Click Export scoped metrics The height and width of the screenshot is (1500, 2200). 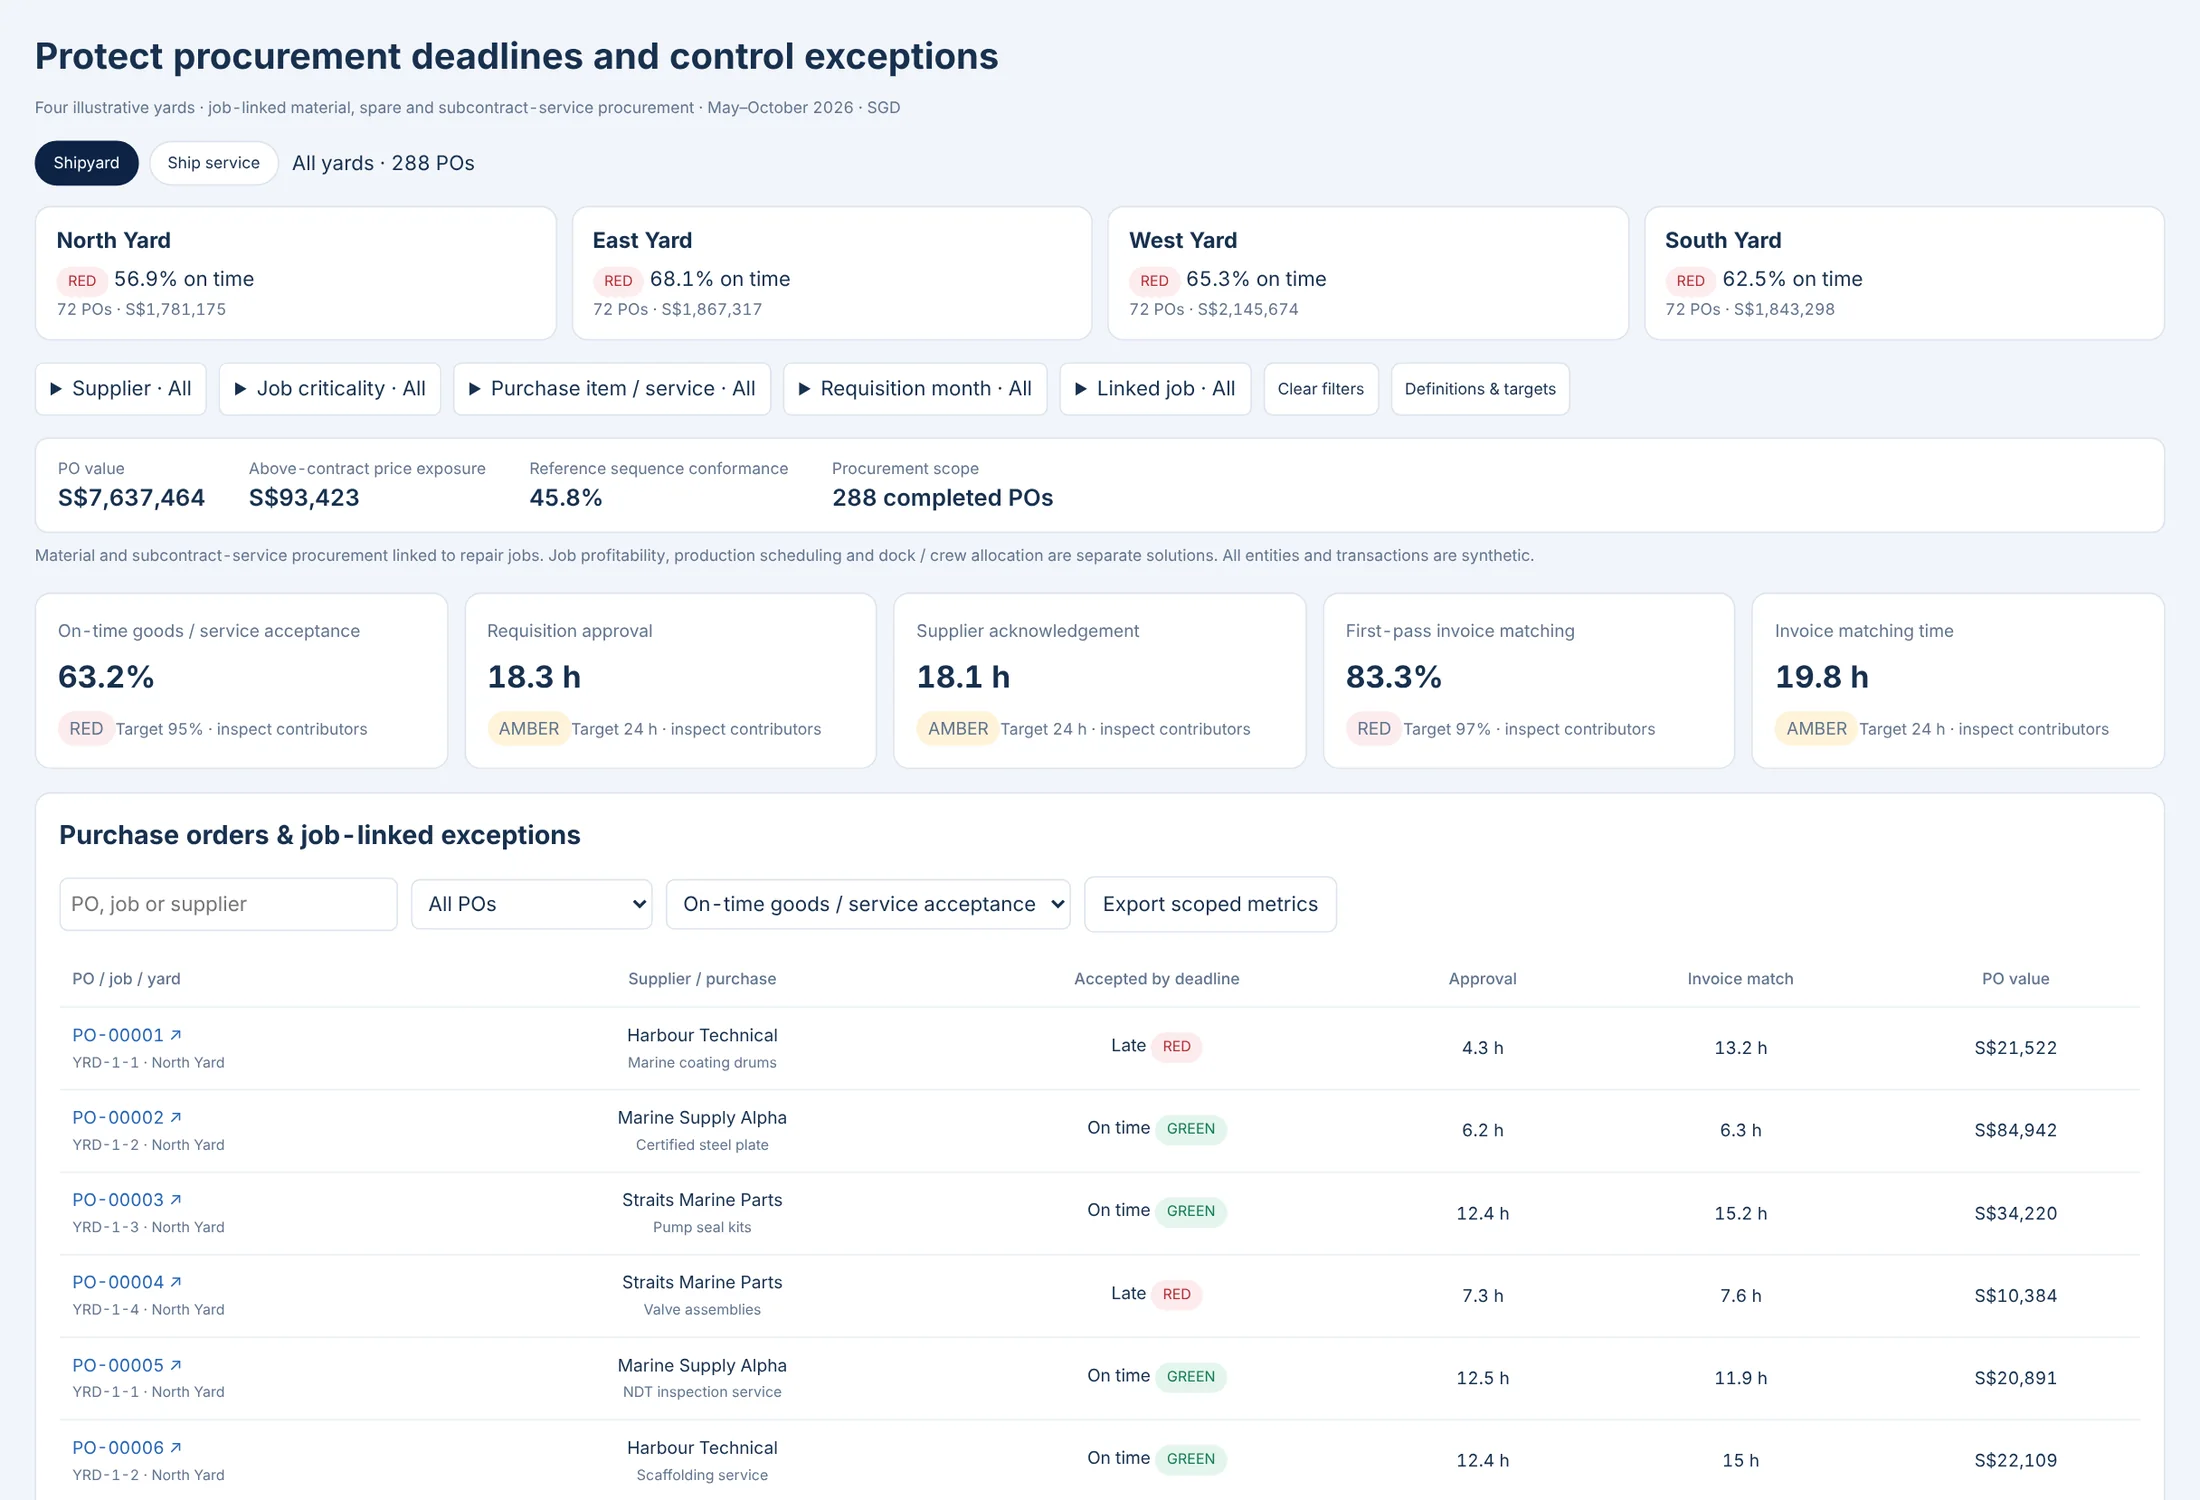pos(1210,904)
